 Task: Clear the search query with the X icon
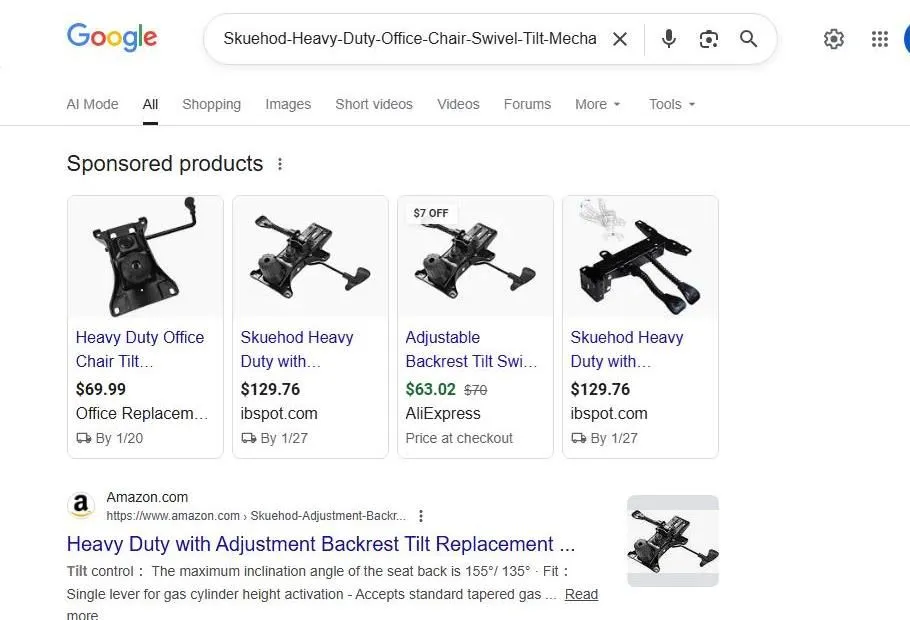[x=620, y=38]
